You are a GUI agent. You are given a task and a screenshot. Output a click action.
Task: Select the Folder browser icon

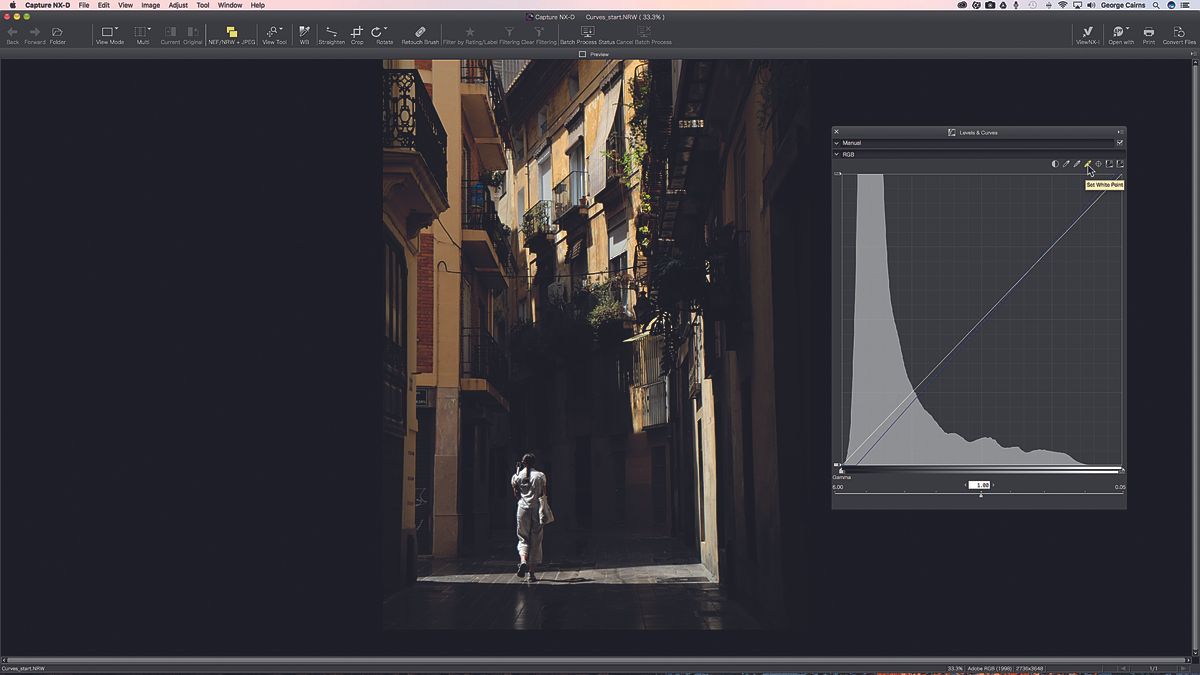point(57,32)
